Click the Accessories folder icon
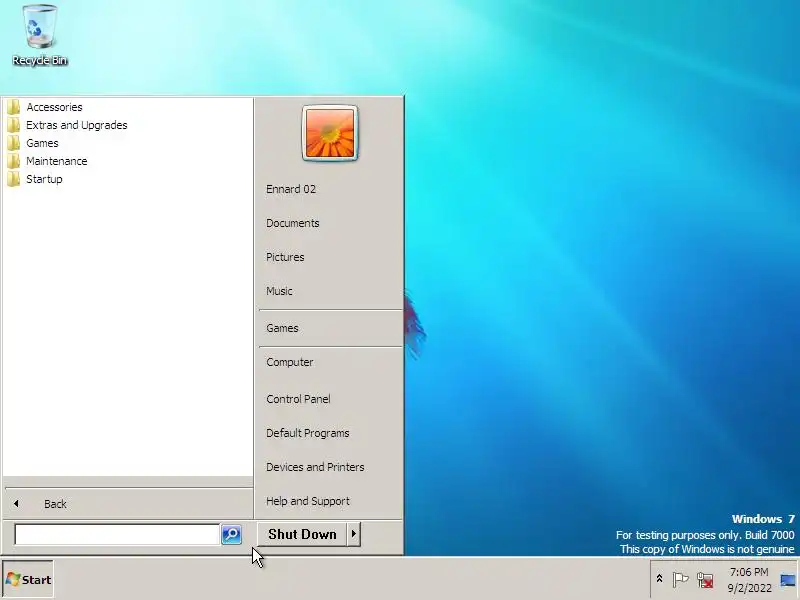Screen dimensions: 800x600 tap(14, 107)
